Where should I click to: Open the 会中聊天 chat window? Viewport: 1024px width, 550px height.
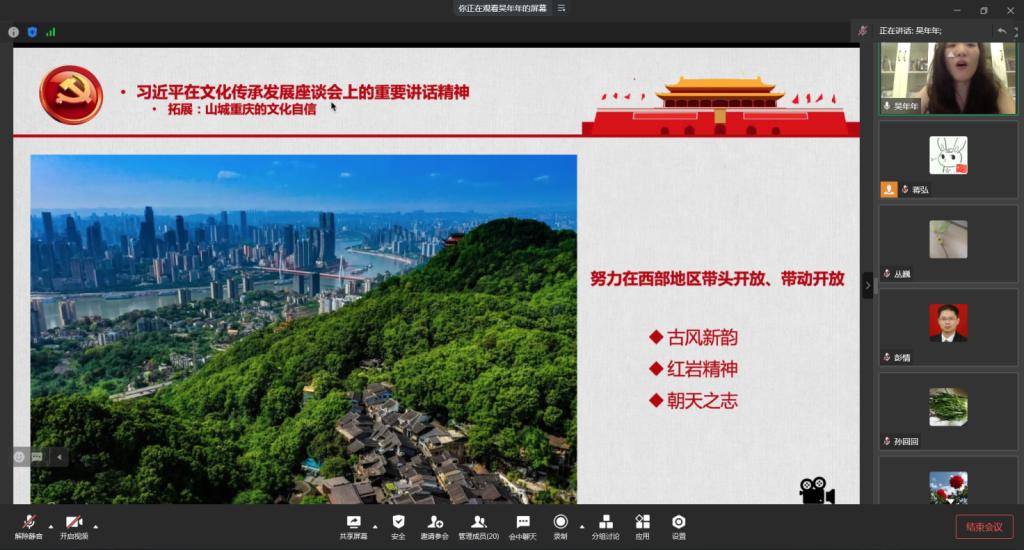[522, 526]
